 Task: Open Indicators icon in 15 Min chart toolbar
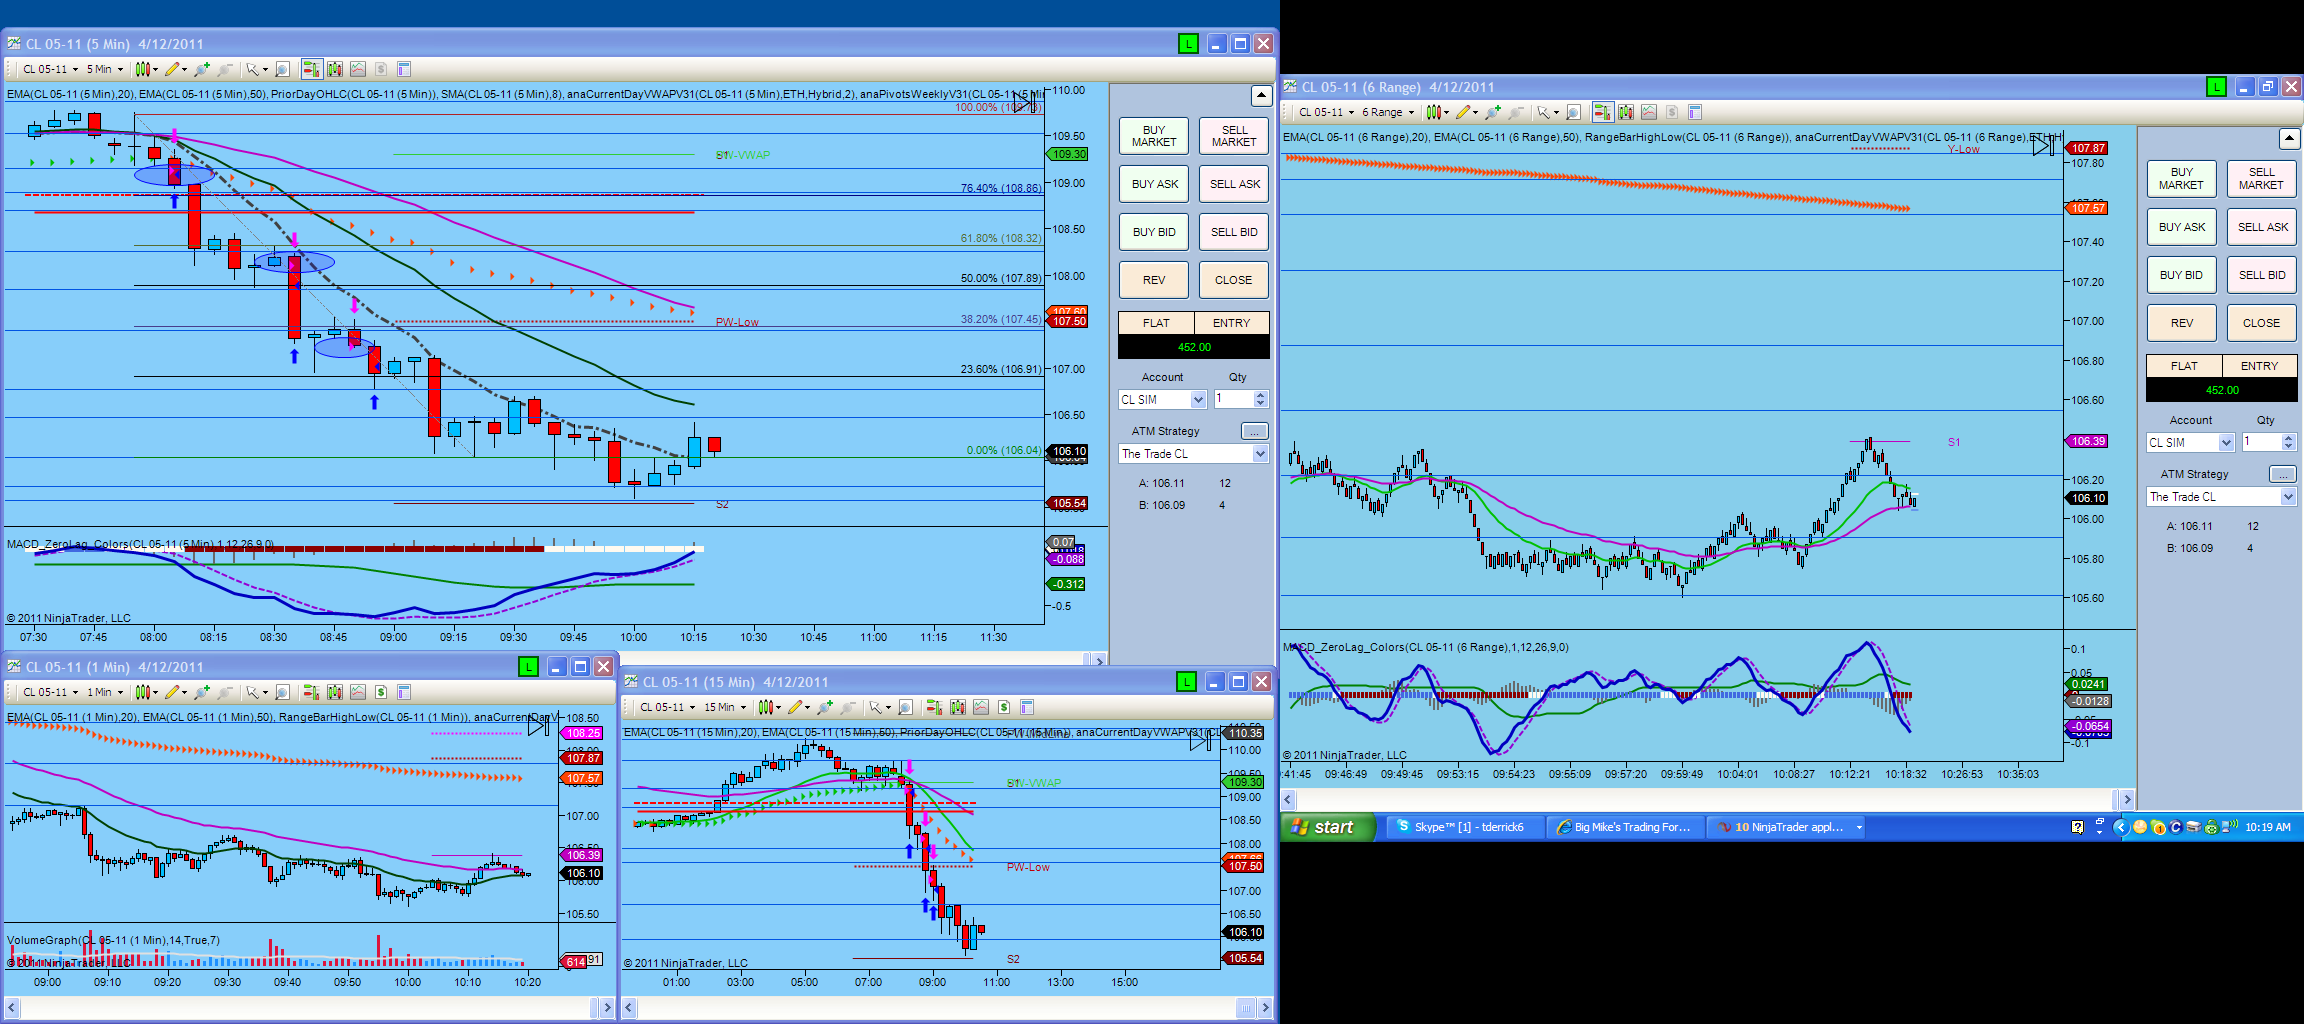[x=980, y=707]
